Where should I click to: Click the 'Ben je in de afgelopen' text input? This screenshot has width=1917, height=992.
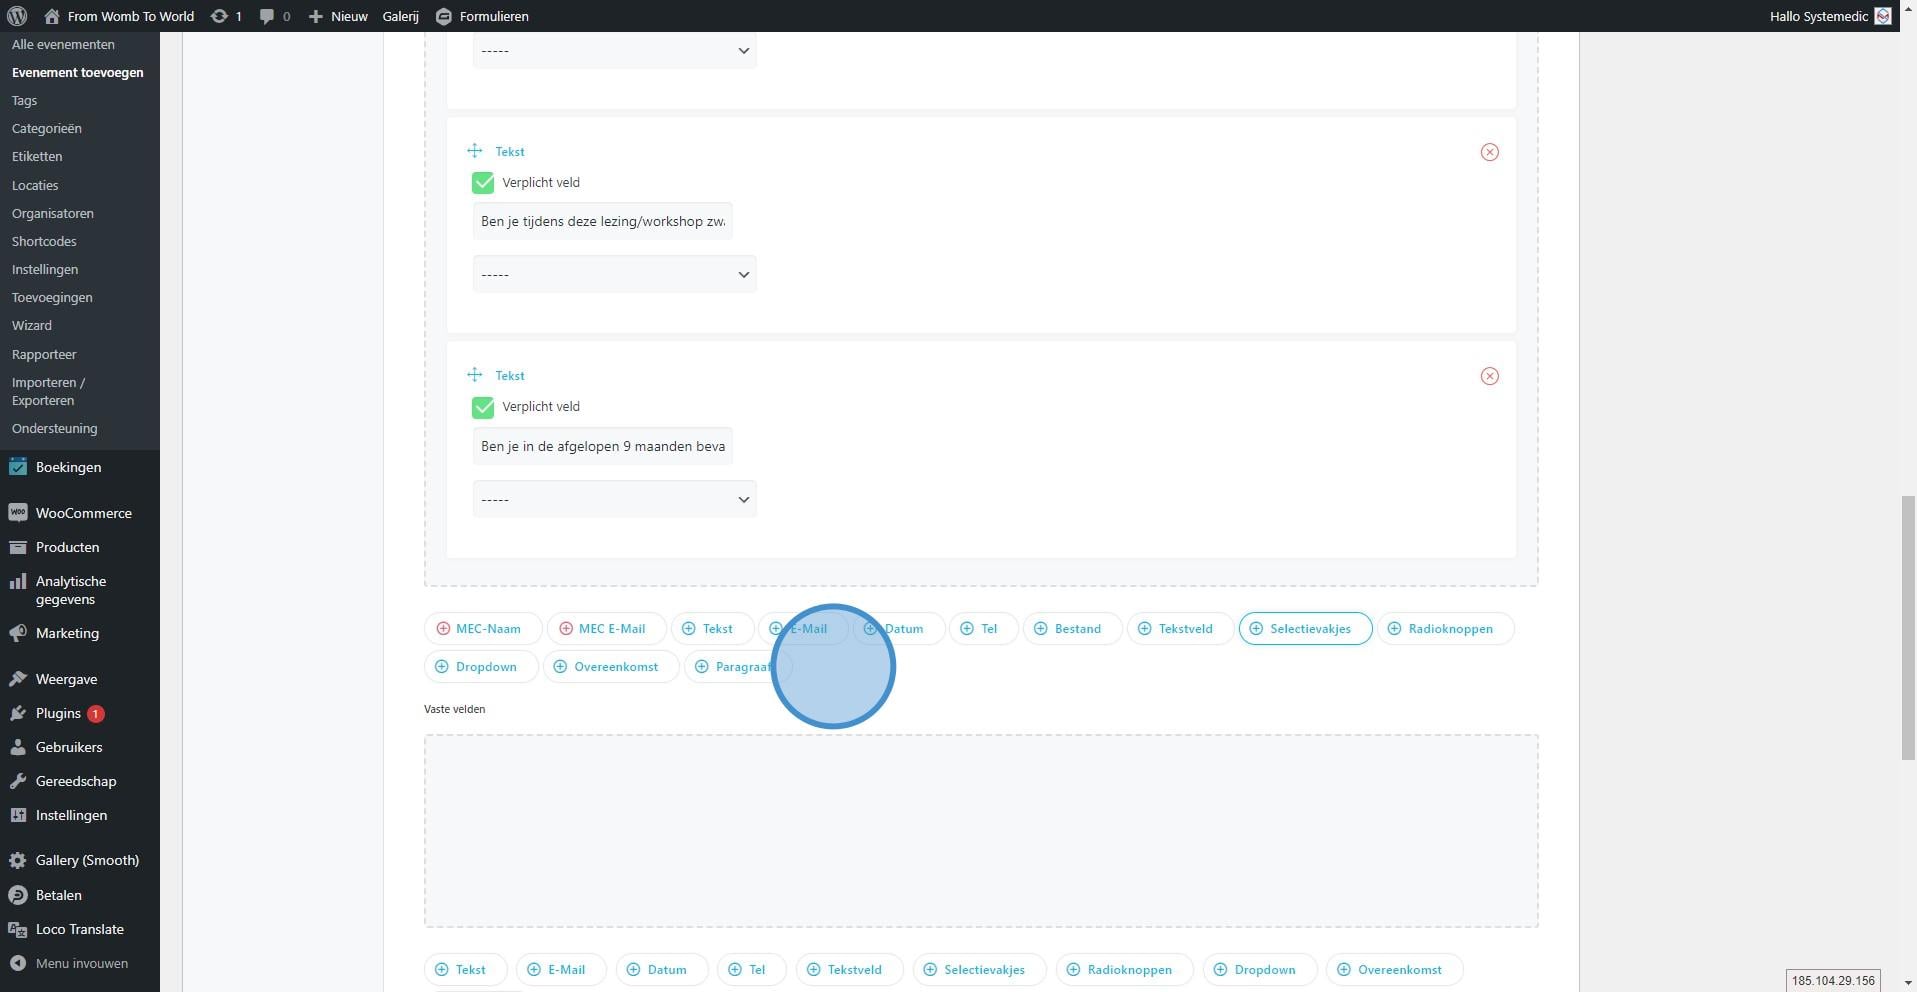[x=602, y=446]
